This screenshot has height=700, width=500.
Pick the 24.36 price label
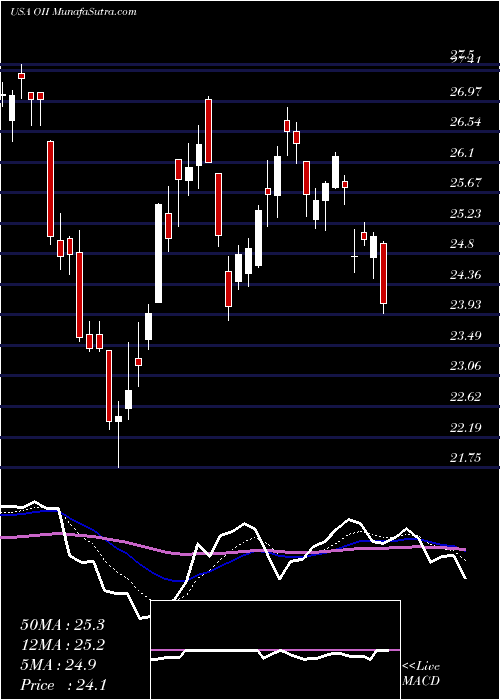coord(466,275)
